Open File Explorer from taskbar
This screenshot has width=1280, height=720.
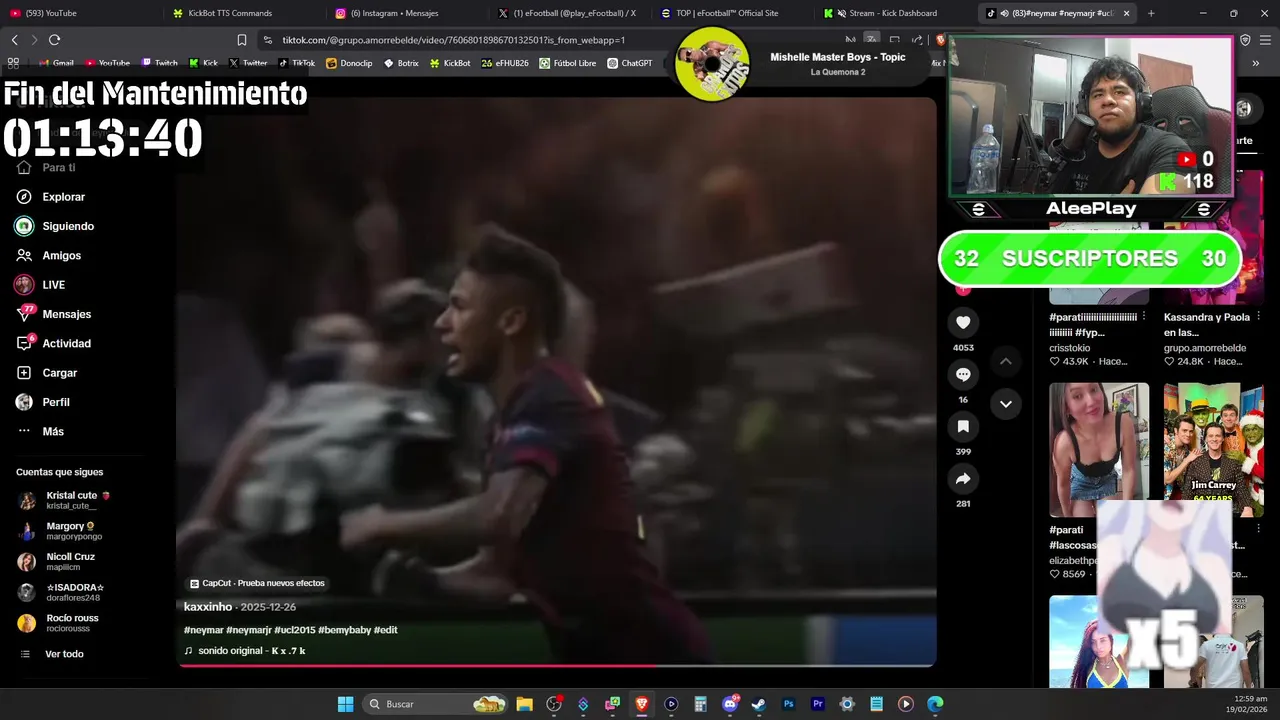point(524,704)
